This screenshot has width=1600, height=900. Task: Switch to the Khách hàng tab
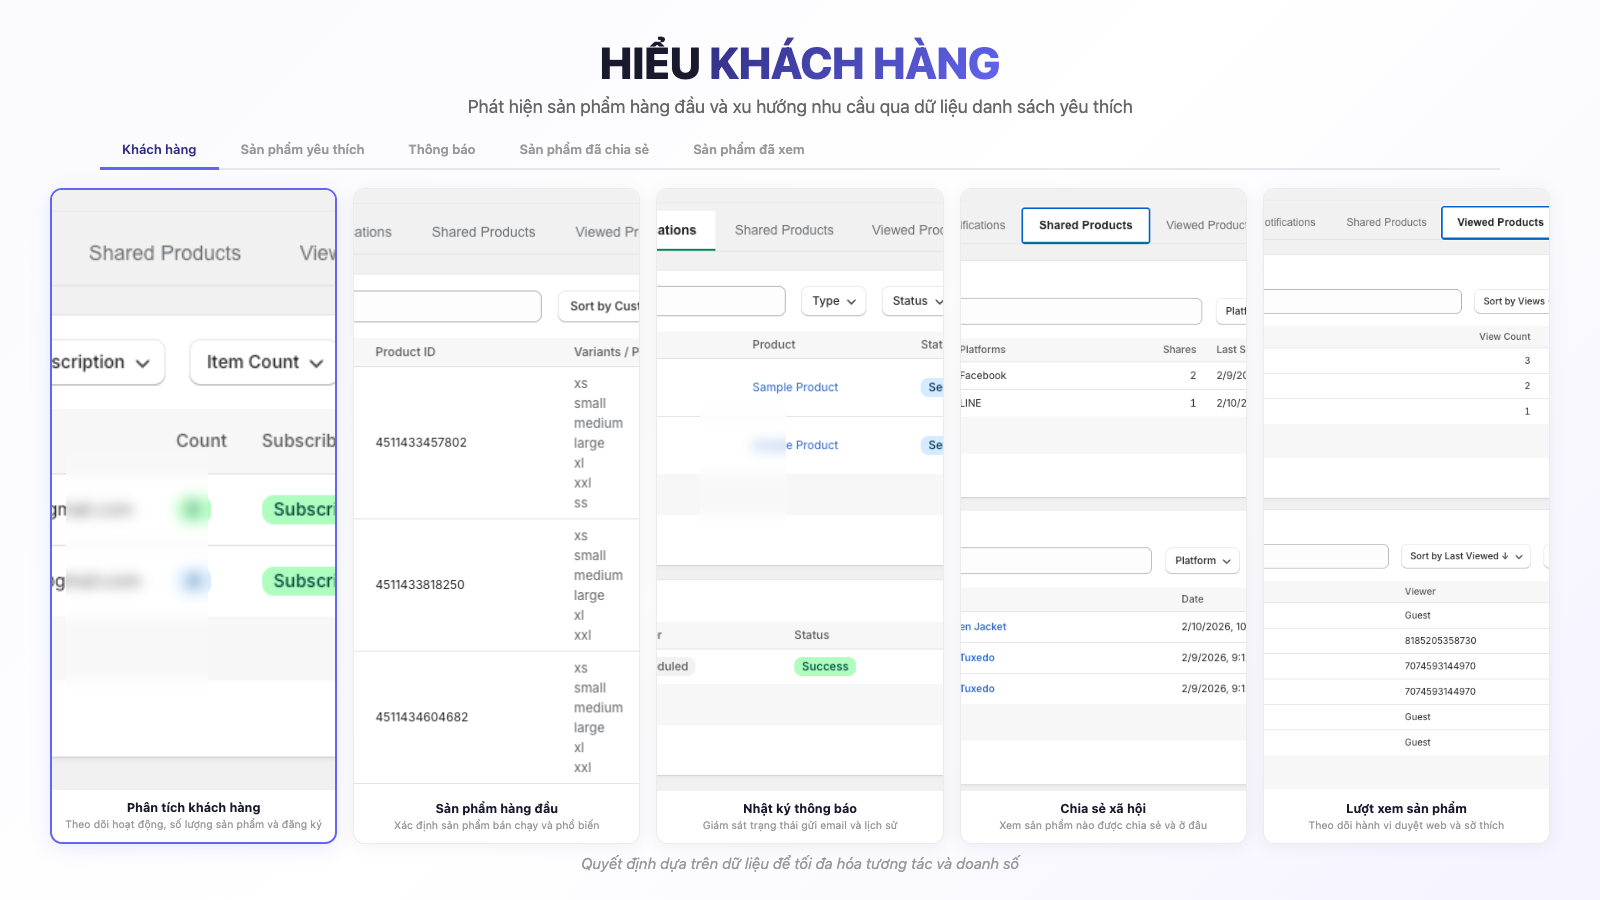click(159, 150)
